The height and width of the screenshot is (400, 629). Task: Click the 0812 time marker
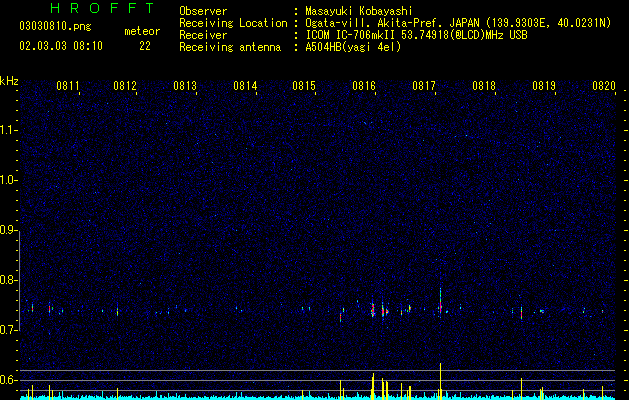pos(125,85)
